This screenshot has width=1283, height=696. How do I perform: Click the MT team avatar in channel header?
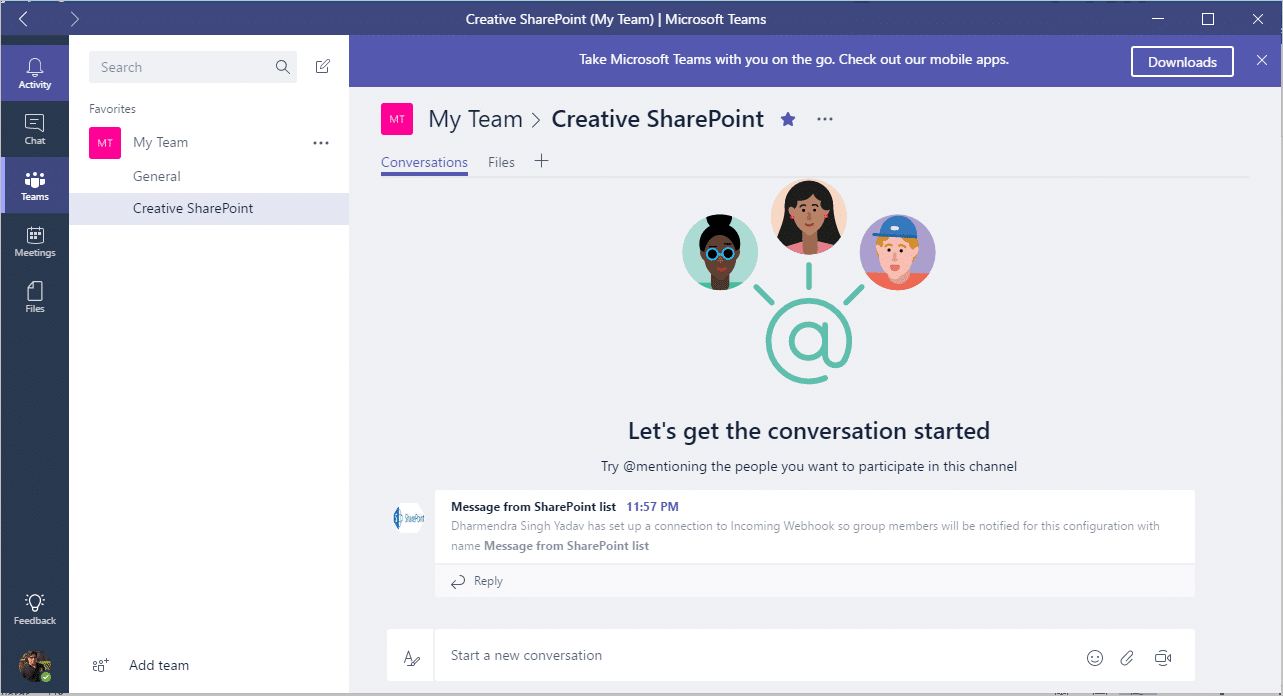[x=397, y=119]
